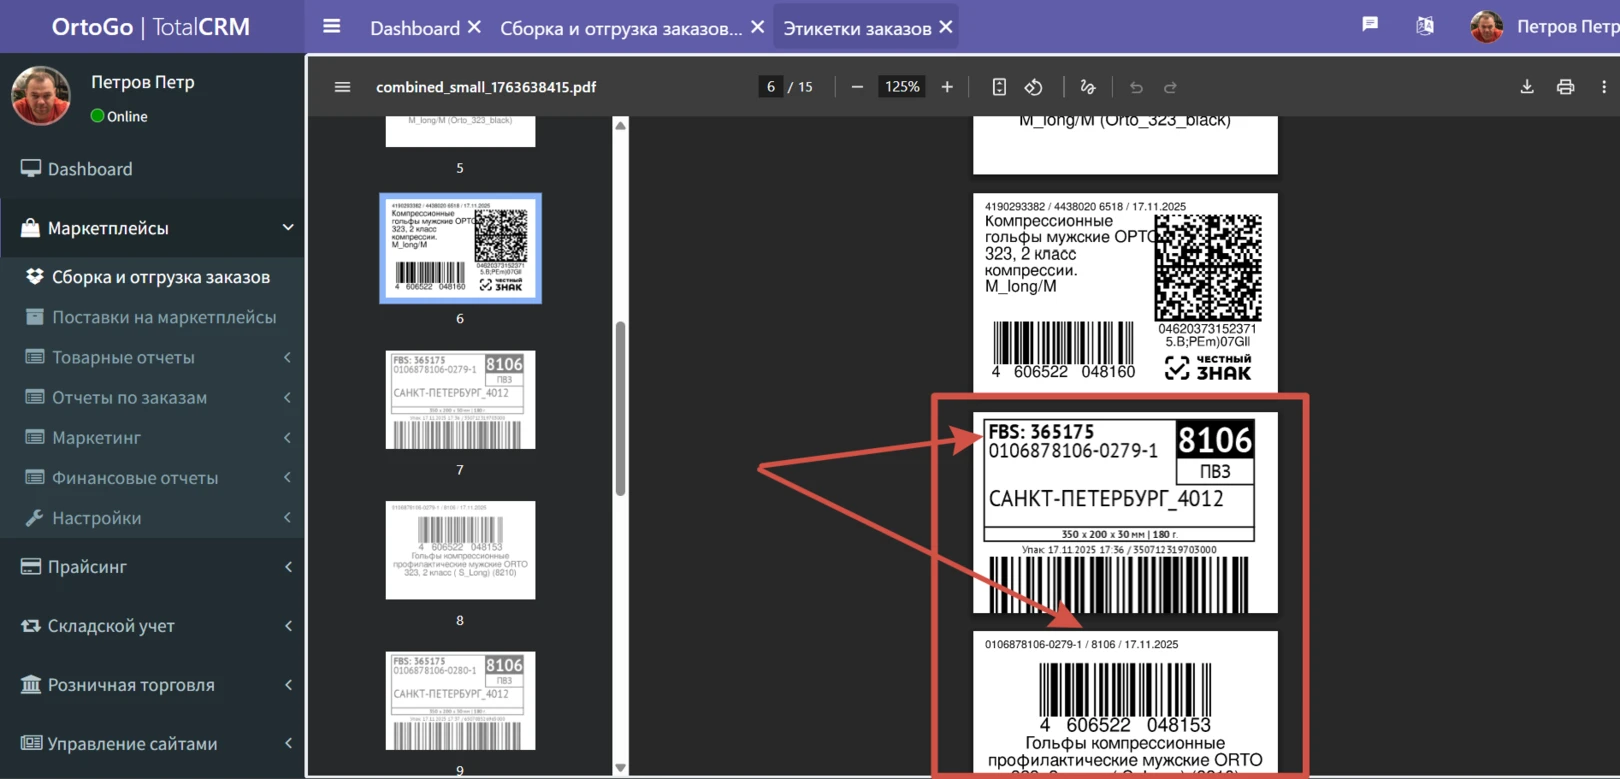Open the PDF annotation draw tool
Image resolution: width=1620 pixels, height=779 pixels.
point(1088,87)
